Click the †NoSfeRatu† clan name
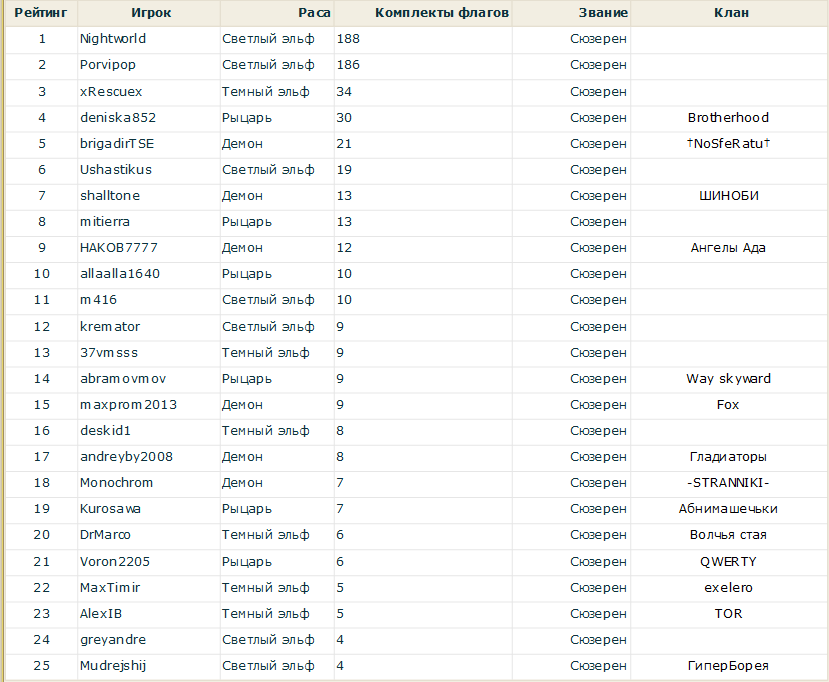The image size is (829, 682). (728, 143)
